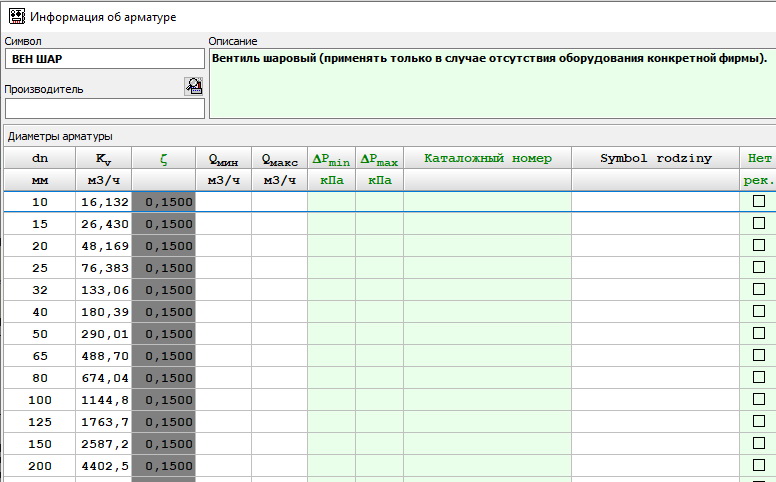The width and height of the screenshot is (776, 482).
Task: Click the Каталожный номер column header
Action: [487, 158]
